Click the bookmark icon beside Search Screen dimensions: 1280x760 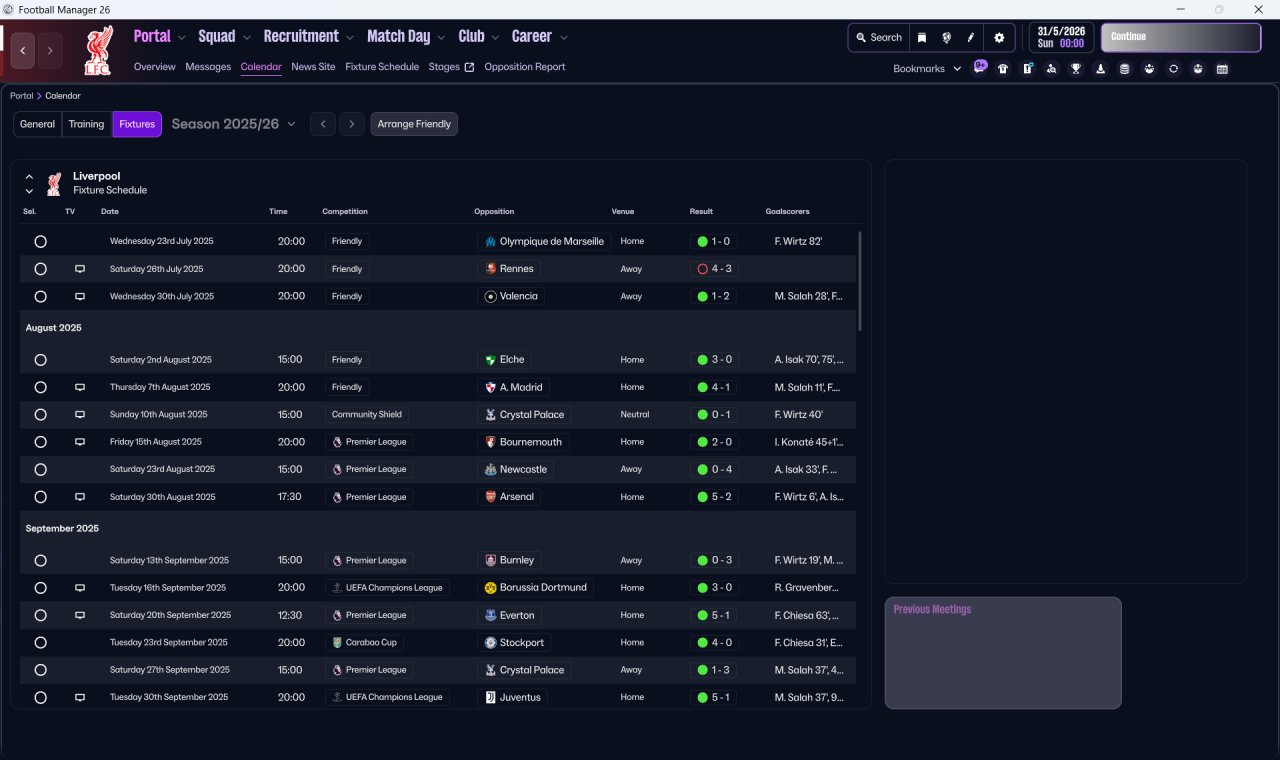click(x=922, y=38)
